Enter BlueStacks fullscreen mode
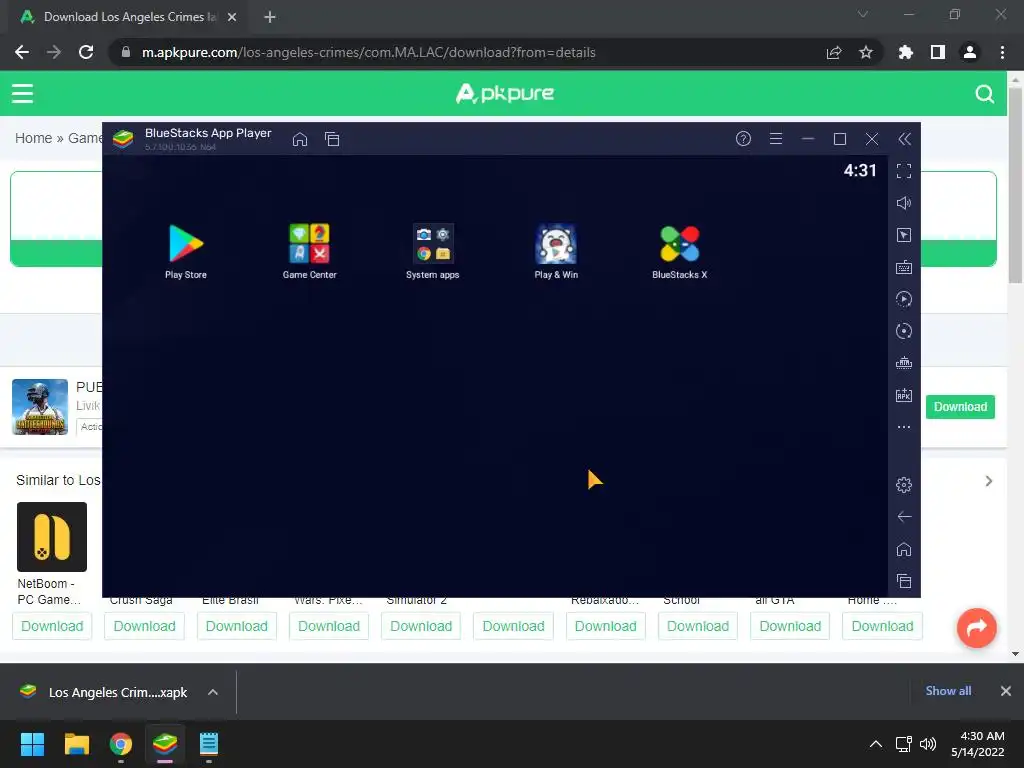 pyautogui.click(x=904, y=171)
